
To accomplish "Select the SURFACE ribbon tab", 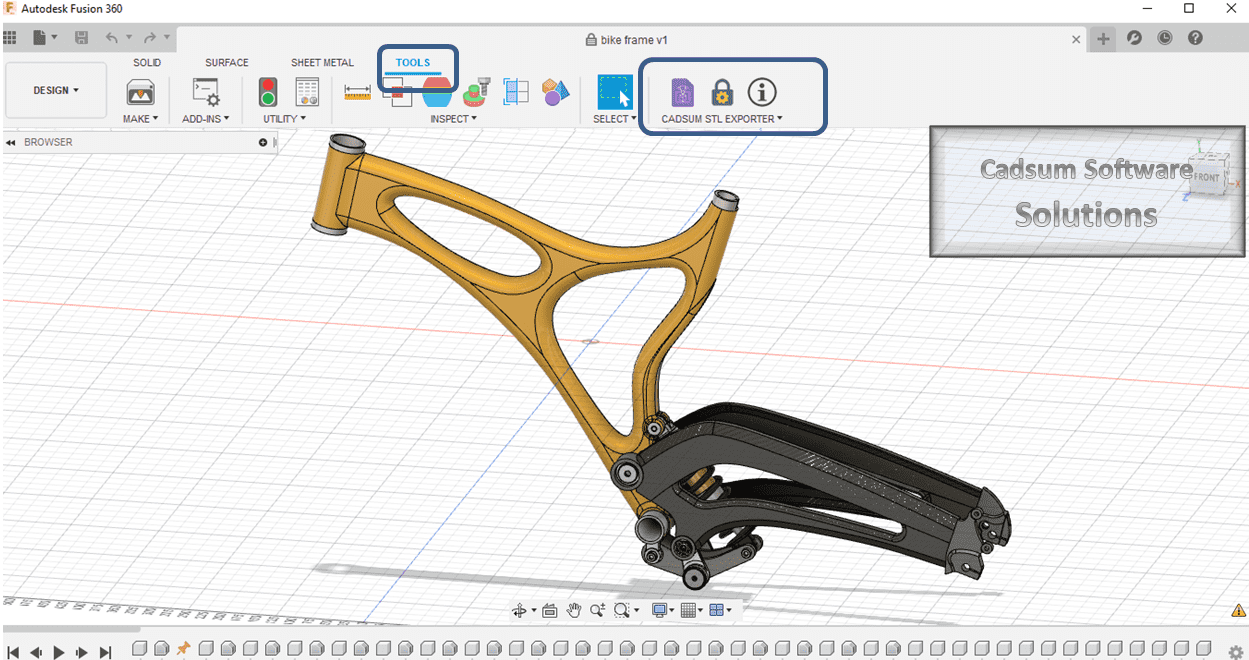I will point(226,62).
